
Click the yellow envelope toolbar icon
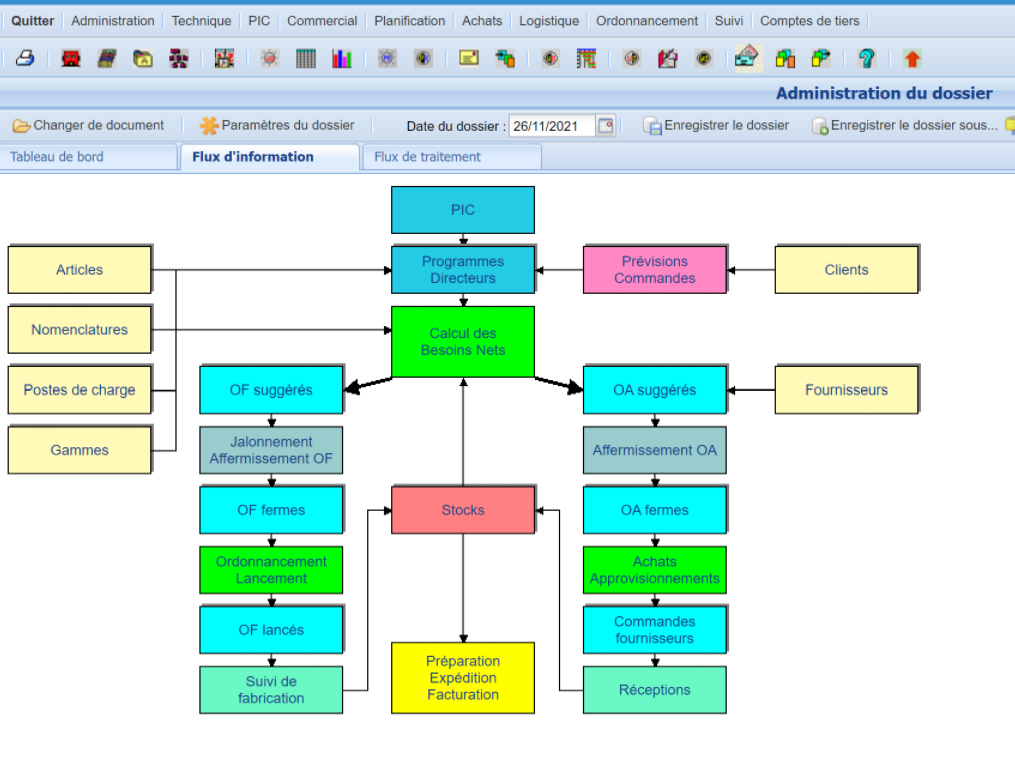pos(468,59)
